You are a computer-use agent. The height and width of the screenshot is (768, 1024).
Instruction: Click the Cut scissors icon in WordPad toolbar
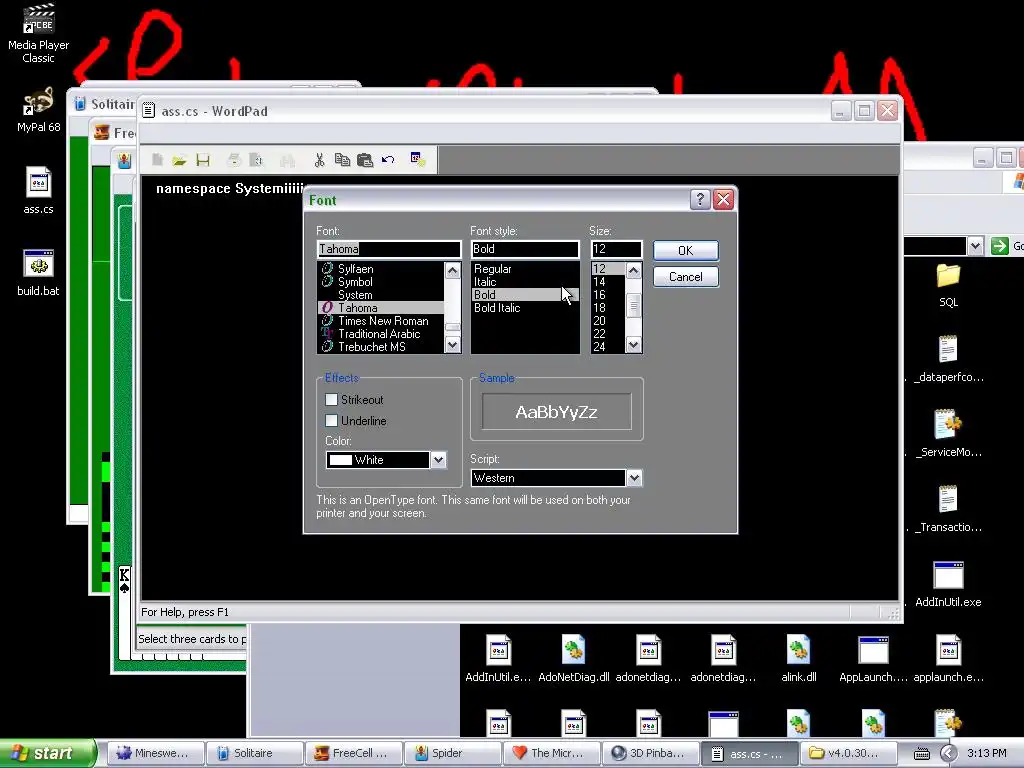[319, 160]
